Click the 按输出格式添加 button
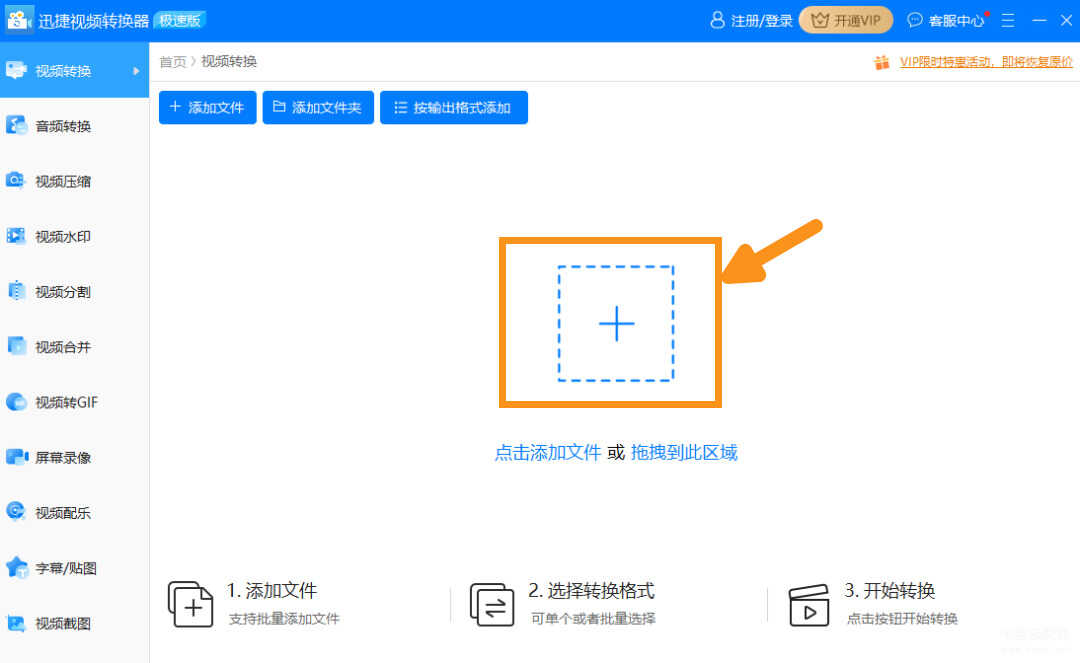The width and height of the screenshot is (1080, 663). [454, 107]
